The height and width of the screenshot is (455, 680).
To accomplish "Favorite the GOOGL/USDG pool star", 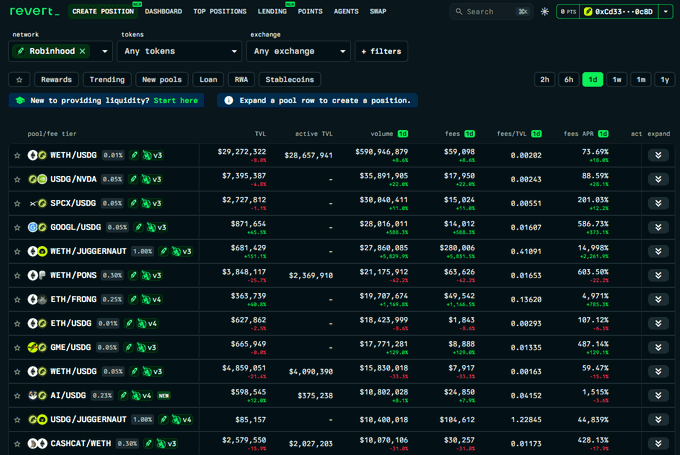I will 17,227.
